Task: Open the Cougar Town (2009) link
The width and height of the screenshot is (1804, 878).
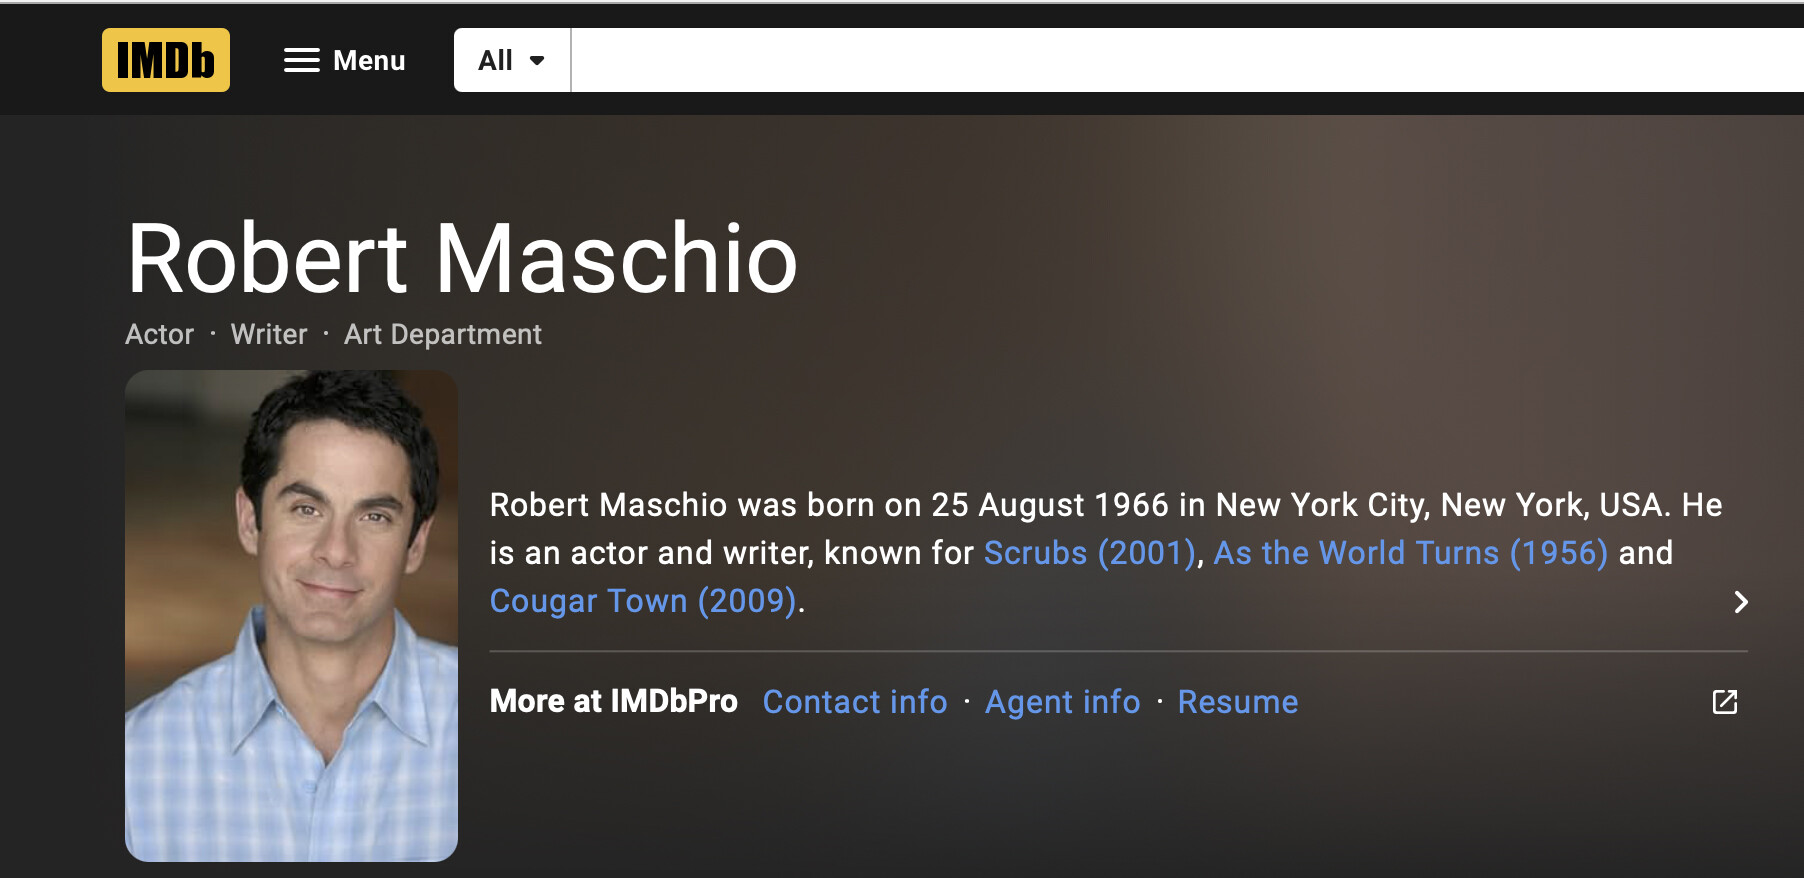Action: click(x=643, y=601)
